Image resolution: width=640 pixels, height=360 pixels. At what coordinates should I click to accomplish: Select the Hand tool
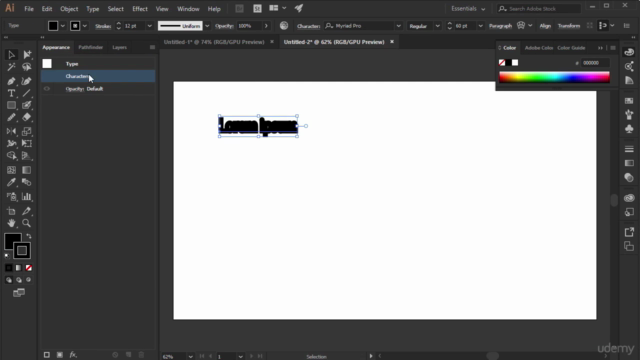tap(11, 223)
